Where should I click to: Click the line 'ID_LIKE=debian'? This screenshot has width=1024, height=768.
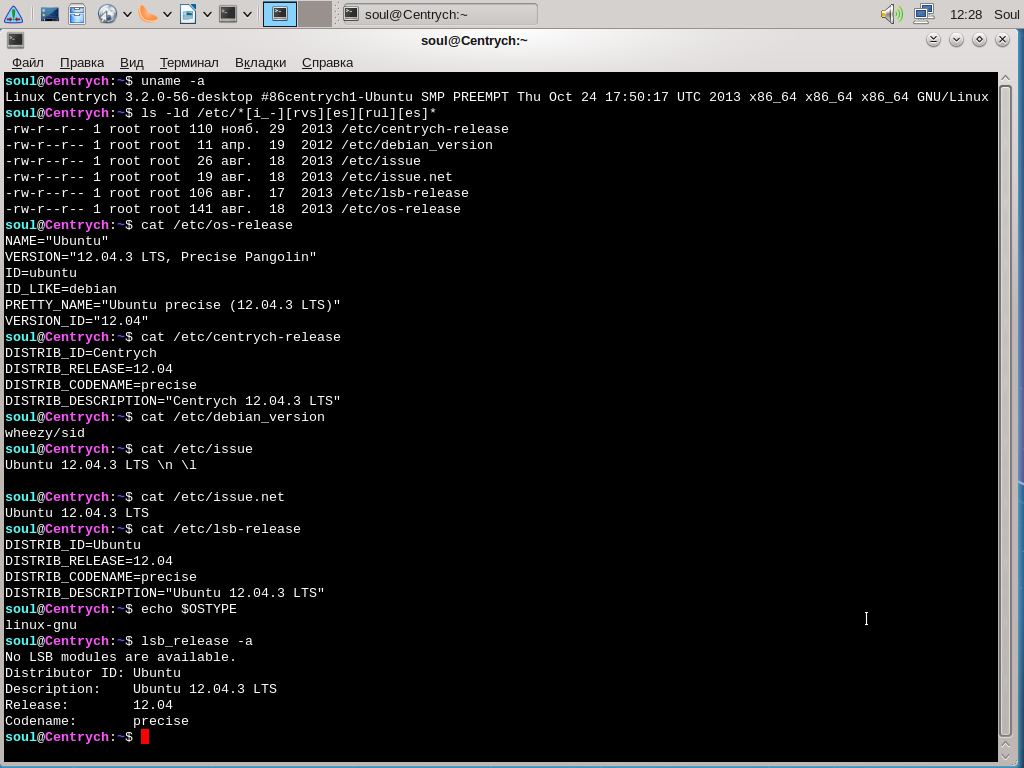(61, 289)
